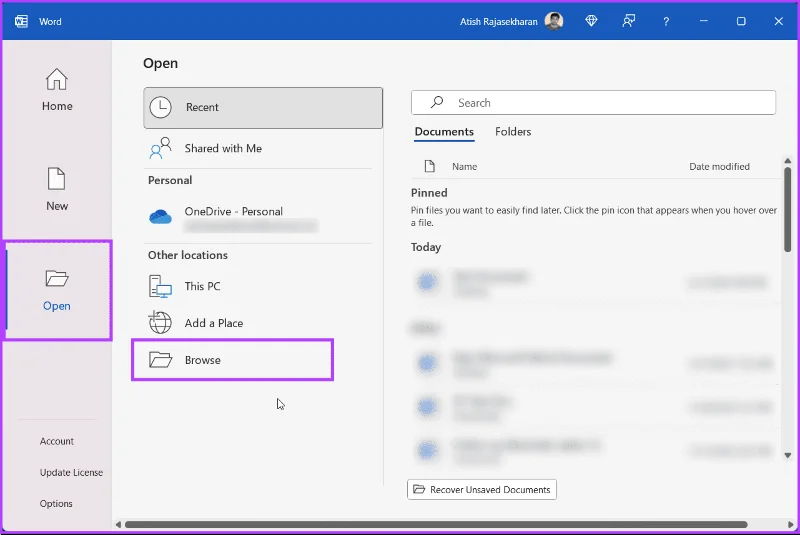Viewport: 800px width, 535px height.
Task: Open the first document listed under Today
Action: coord(595,282)
